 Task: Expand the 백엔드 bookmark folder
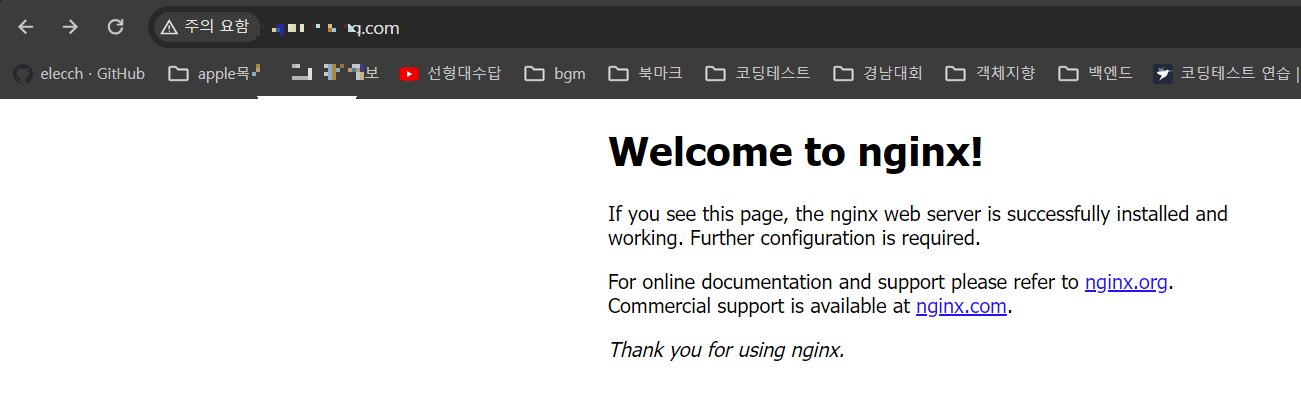[1096, 73]
